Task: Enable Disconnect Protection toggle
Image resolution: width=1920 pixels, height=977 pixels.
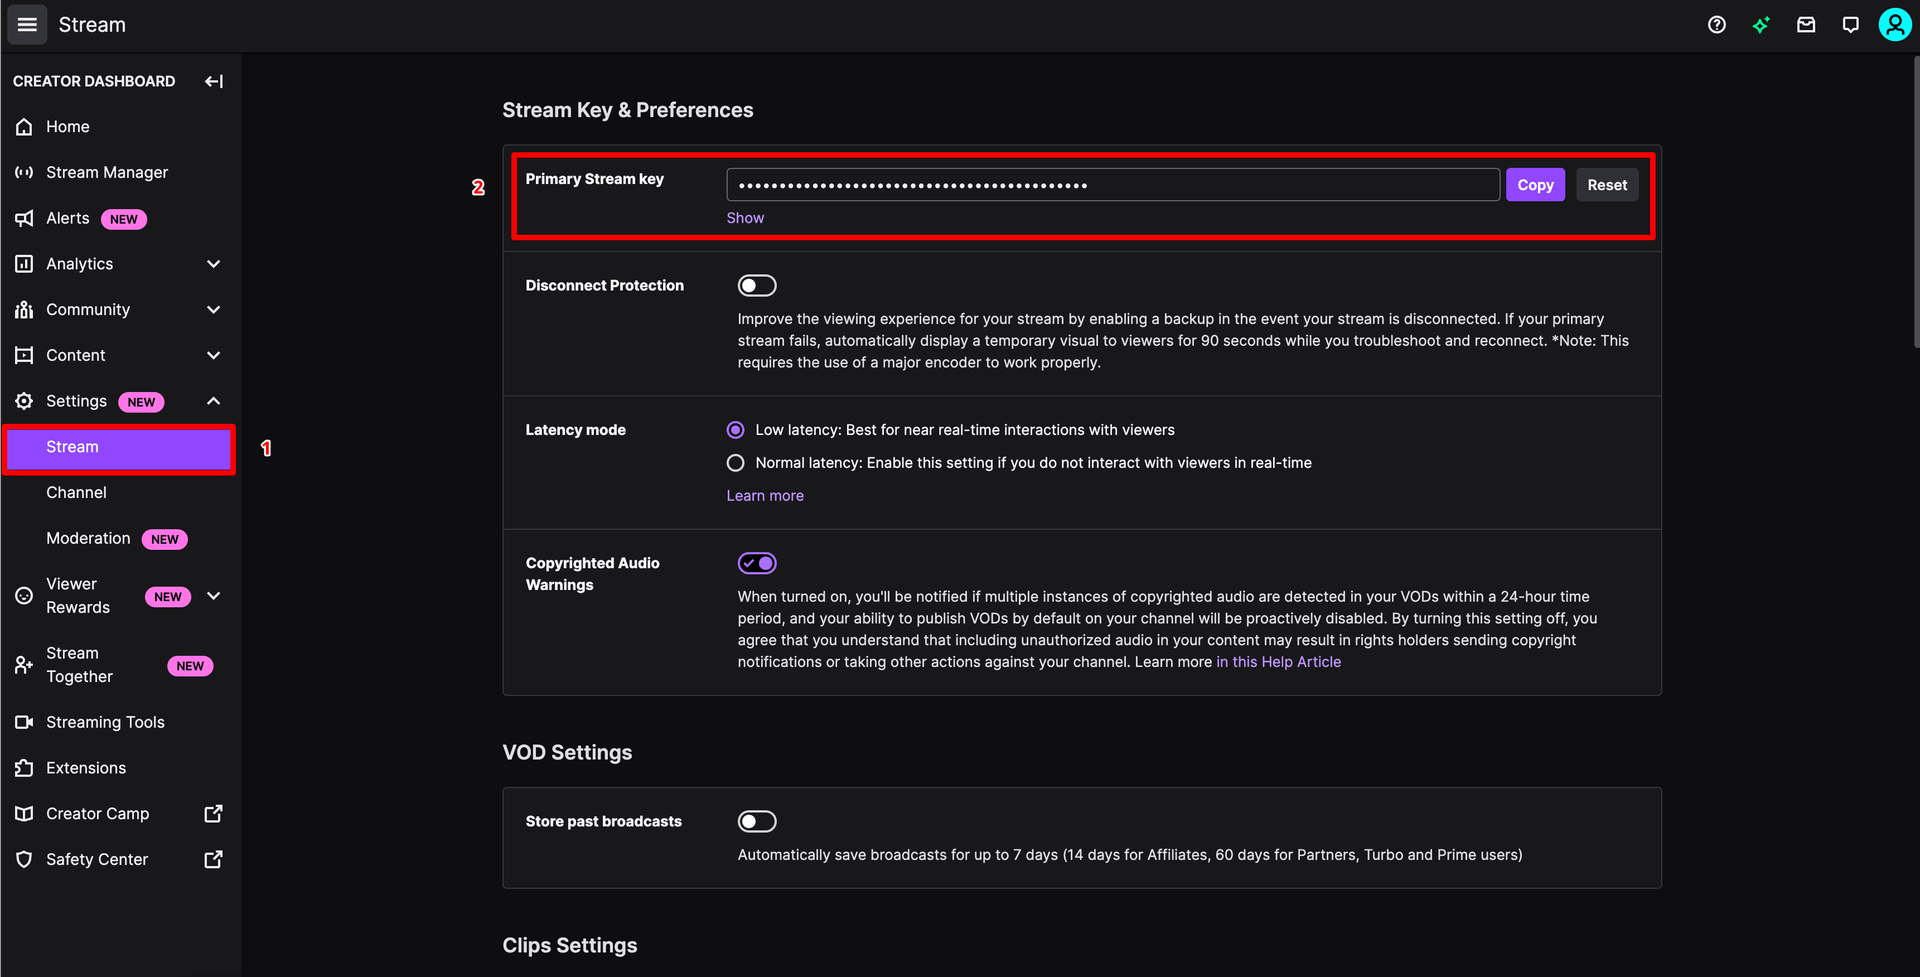Action: (757, 286)
